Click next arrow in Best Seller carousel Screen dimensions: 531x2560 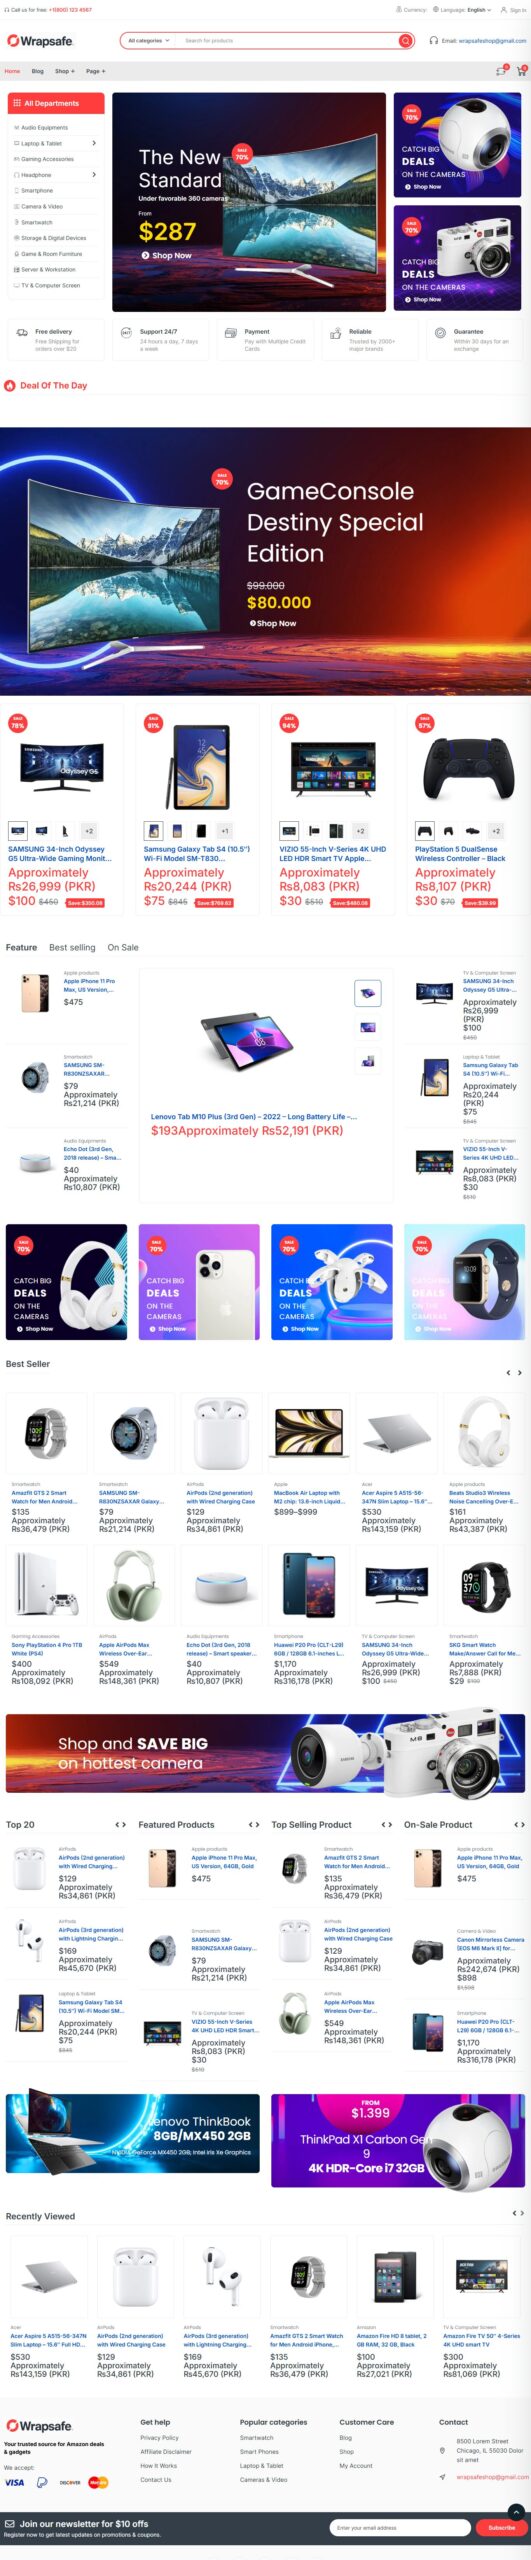pos(520,1373)
